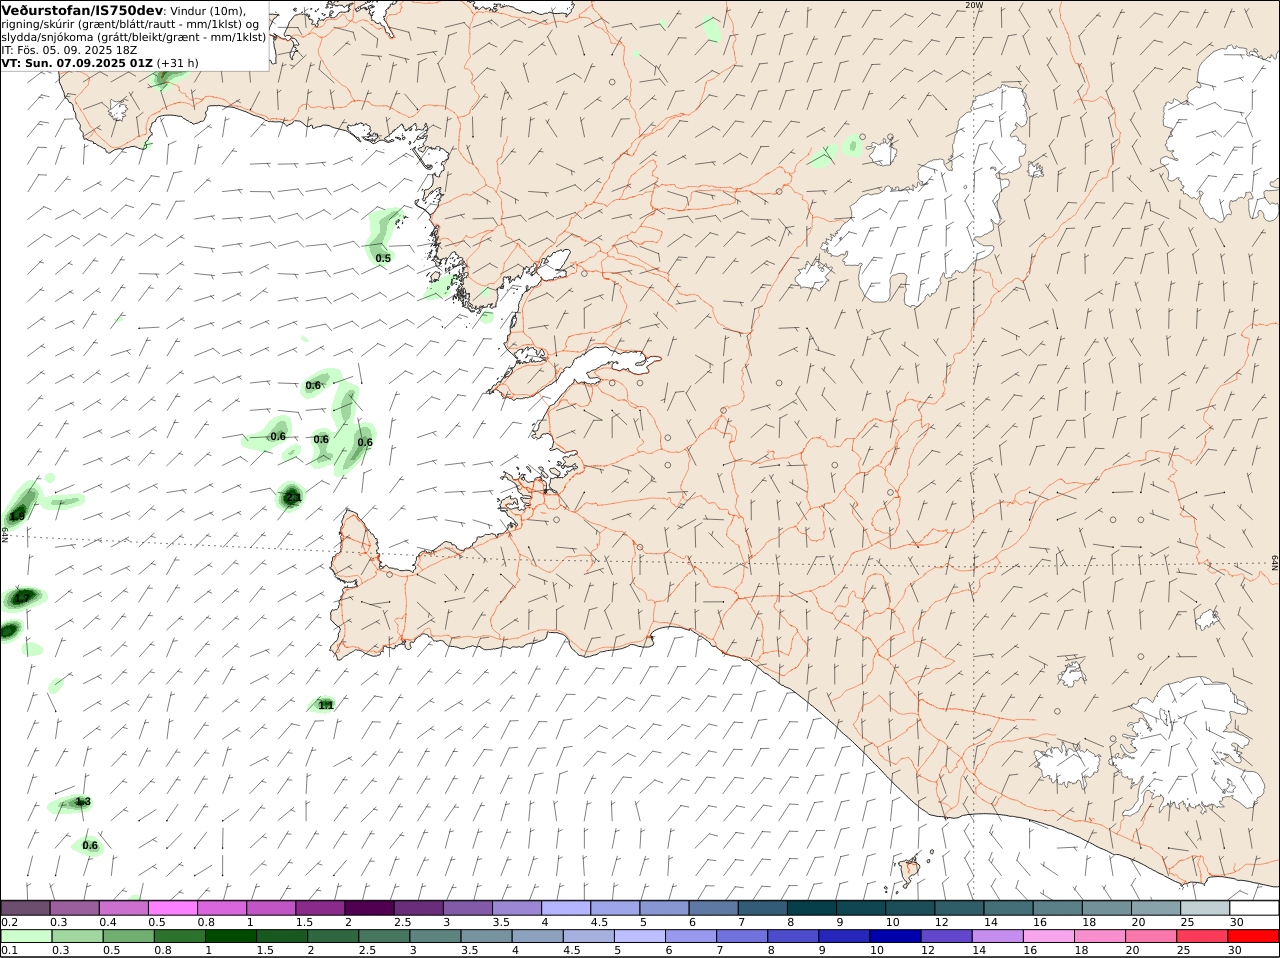
Task: Pick the royal blue 9–10 rain swatch
Action: [x=845, y=936]
